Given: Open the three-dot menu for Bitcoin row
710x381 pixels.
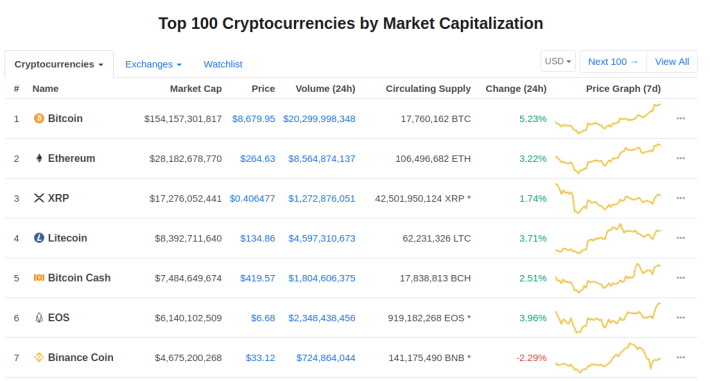Looking at the screenshot, I should click(681, 119).
